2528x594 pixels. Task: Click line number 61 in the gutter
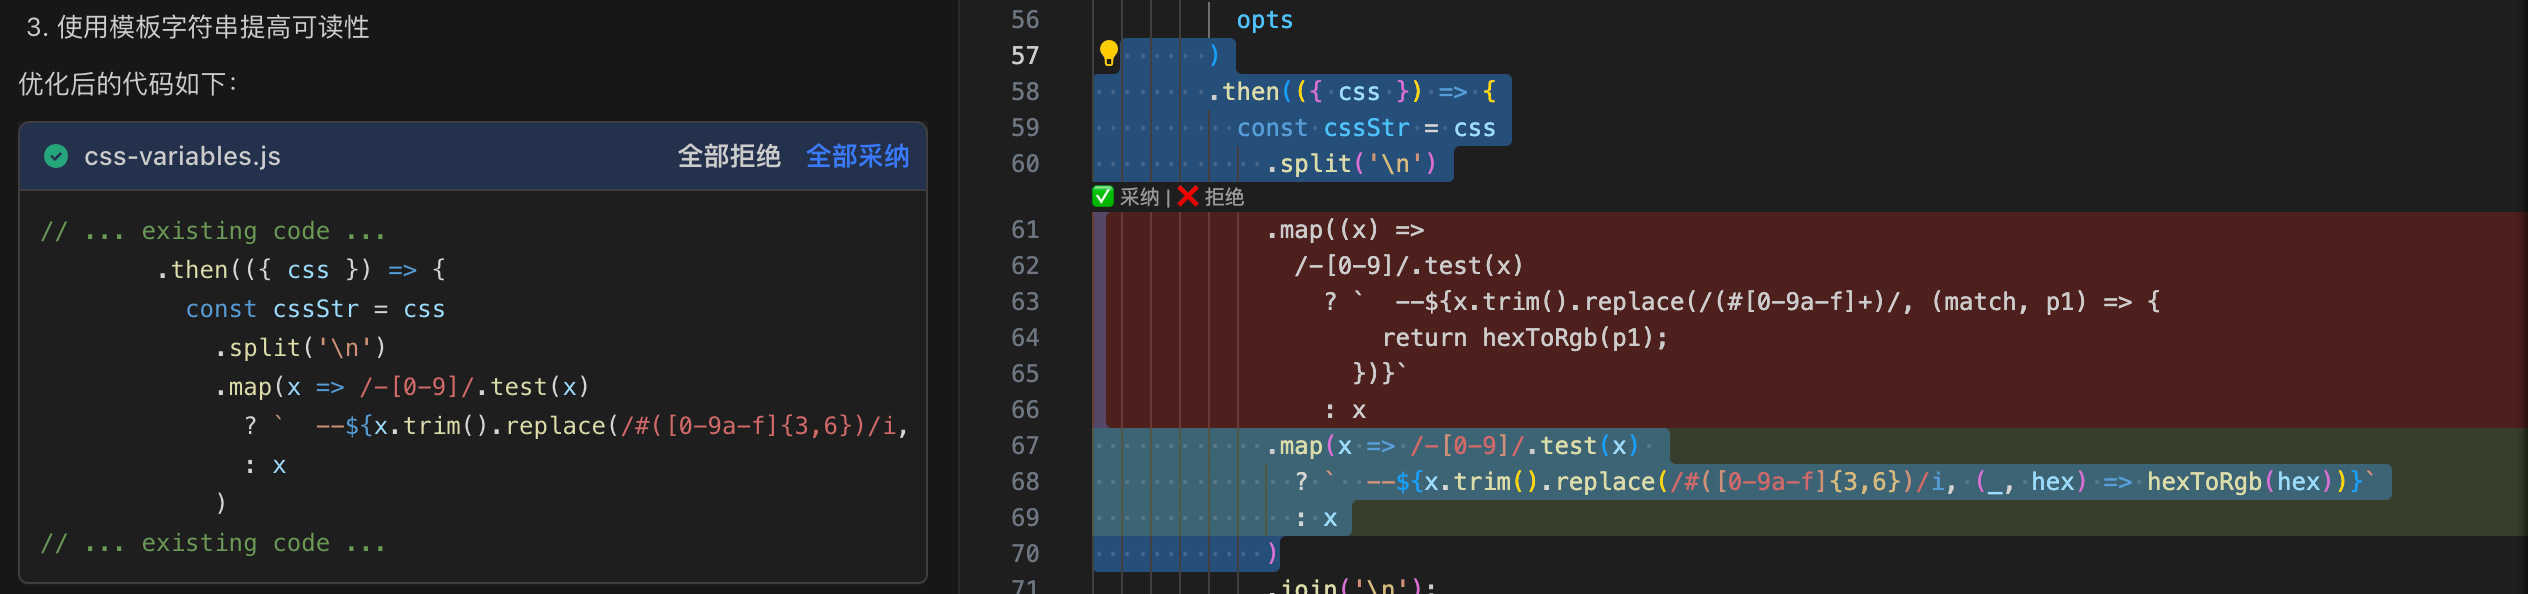(1025, 230)
